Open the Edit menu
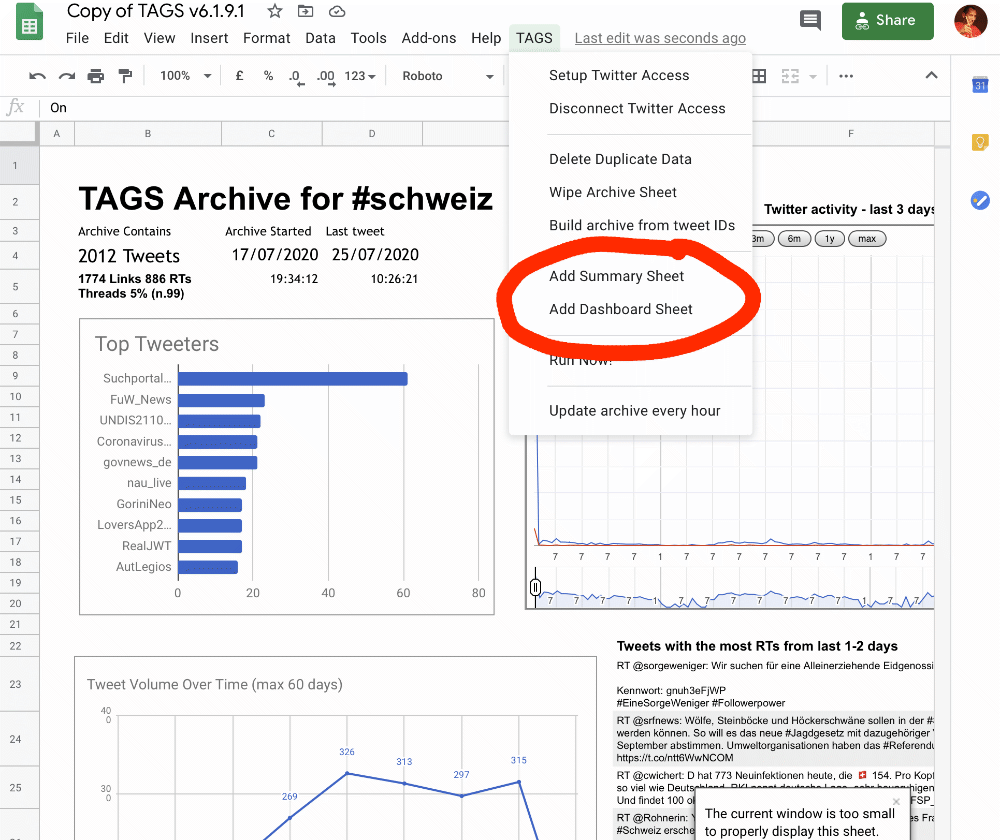This screenshot has width=1000, height=840. pos(116,38)
